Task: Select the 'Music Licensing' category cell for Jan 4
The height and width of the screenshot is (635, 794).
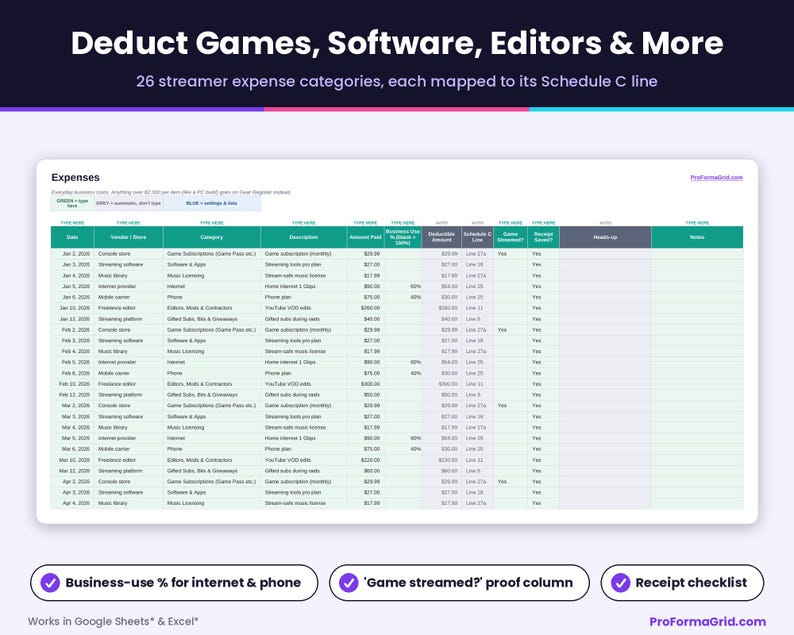Action: (x=212, y=275)
